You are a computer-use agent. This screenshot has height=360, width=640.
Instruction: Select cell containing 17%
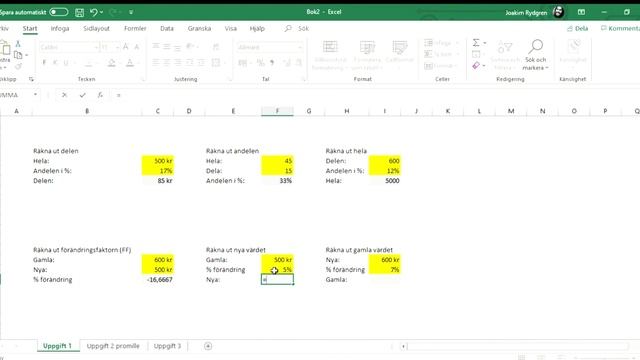pos(158,171)
